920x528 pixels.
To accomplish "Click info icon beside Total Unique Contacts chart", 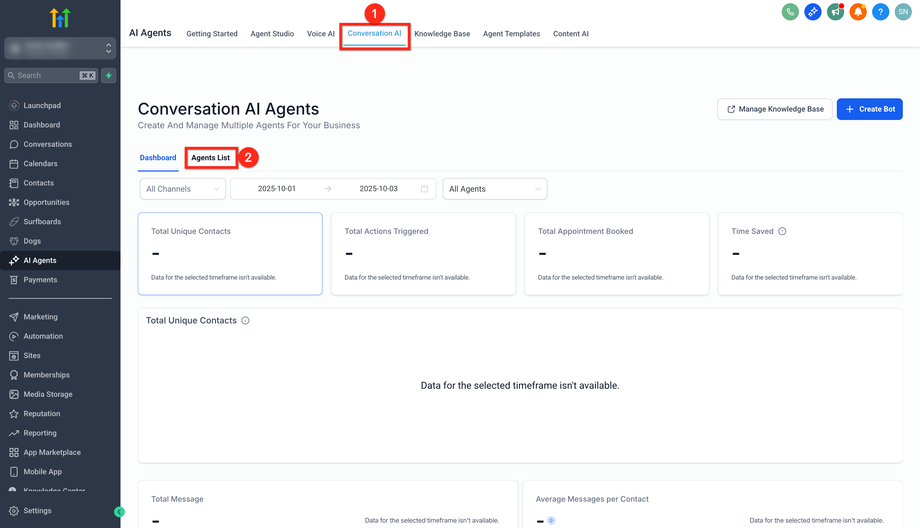I will [245, 321].
